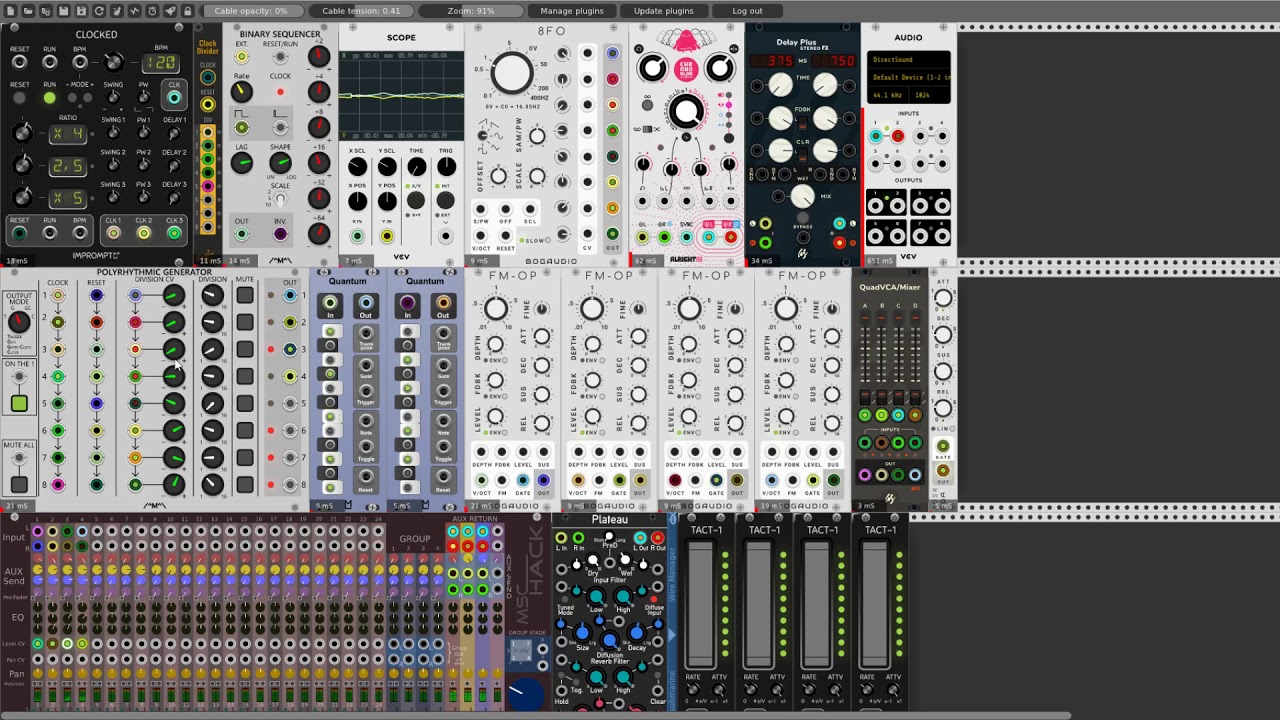Click Polyrhythmic Generator output jack 1
1280x720 pixels.
click(290, 296)
